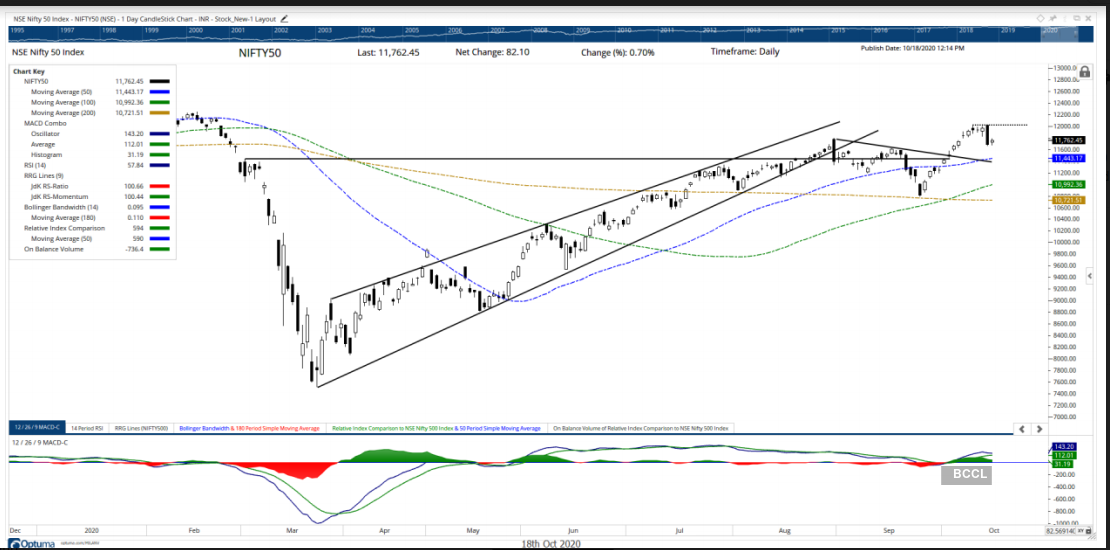Click the Moving Average (100) green swatch

tap(160, 103)
